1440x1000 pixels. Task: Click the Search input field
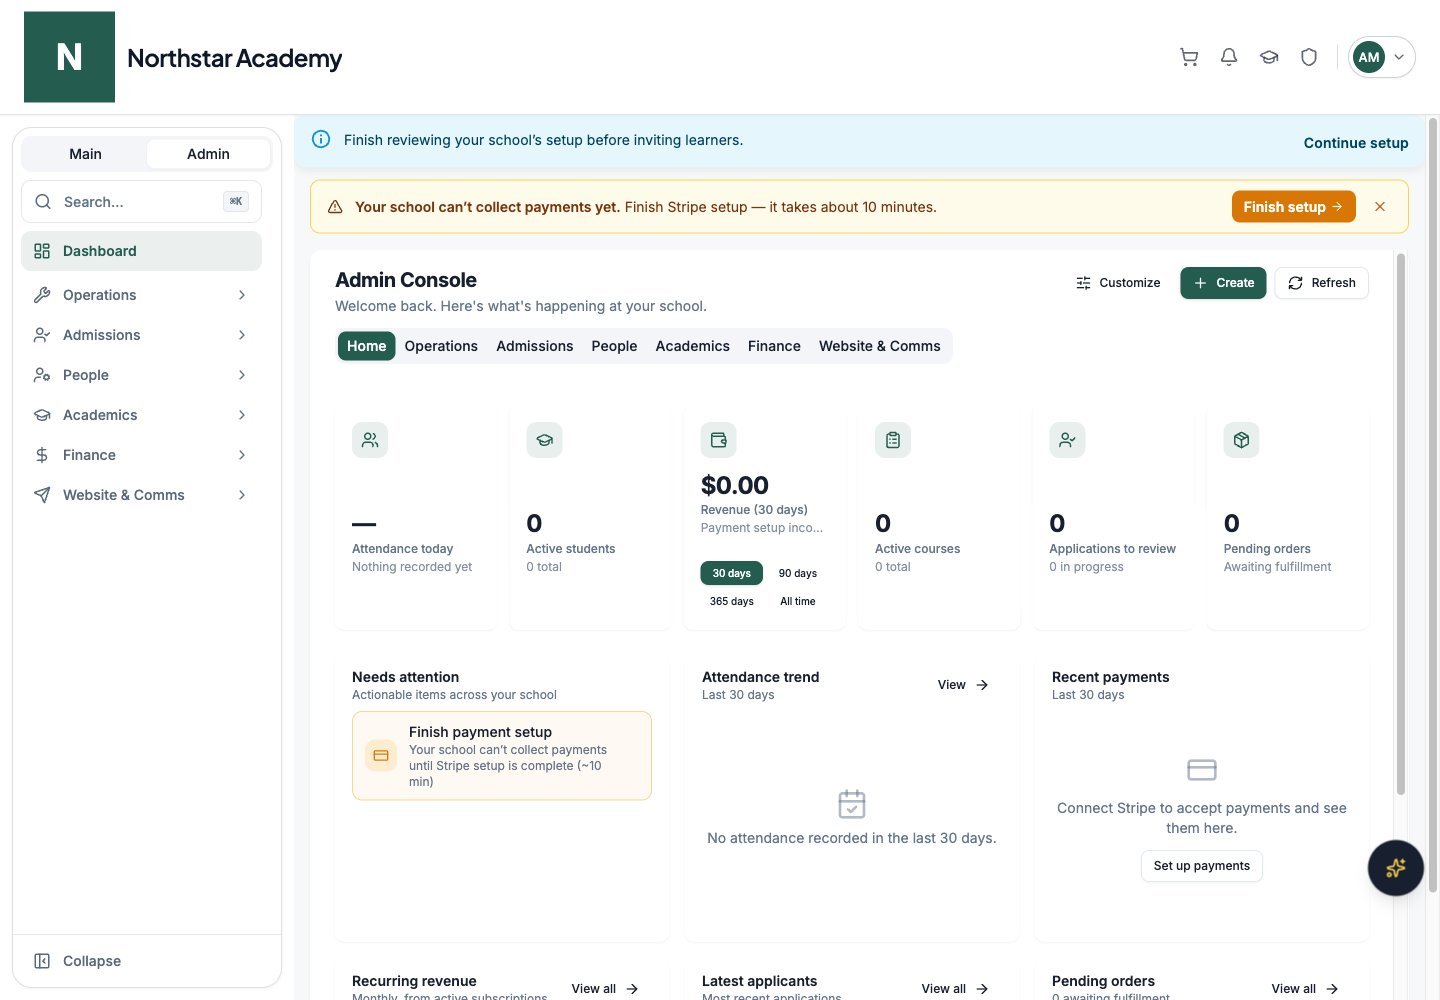tap(141, 202)
